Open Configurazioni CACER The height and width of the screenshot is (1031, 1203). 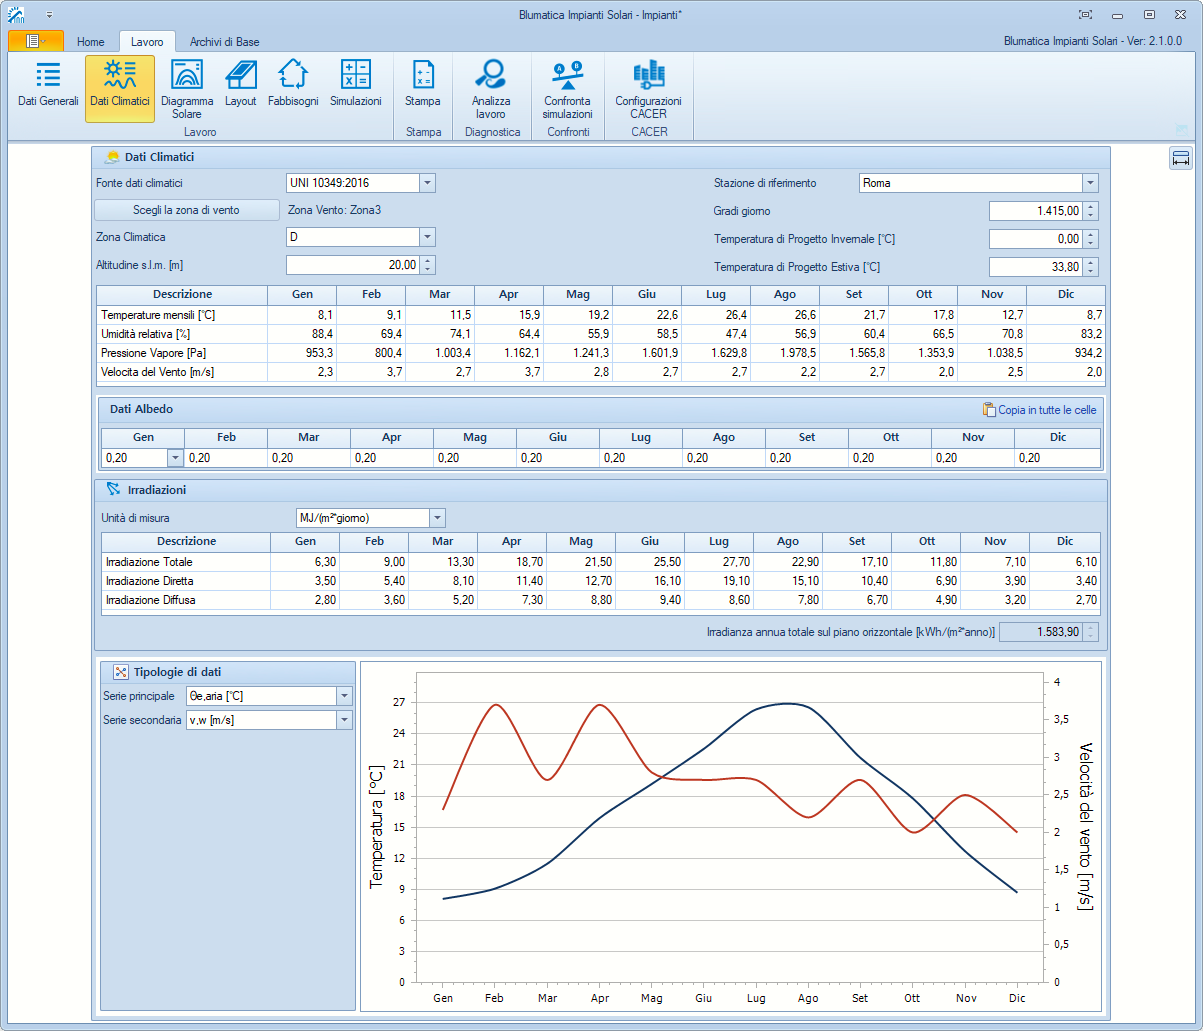point(648,88)
